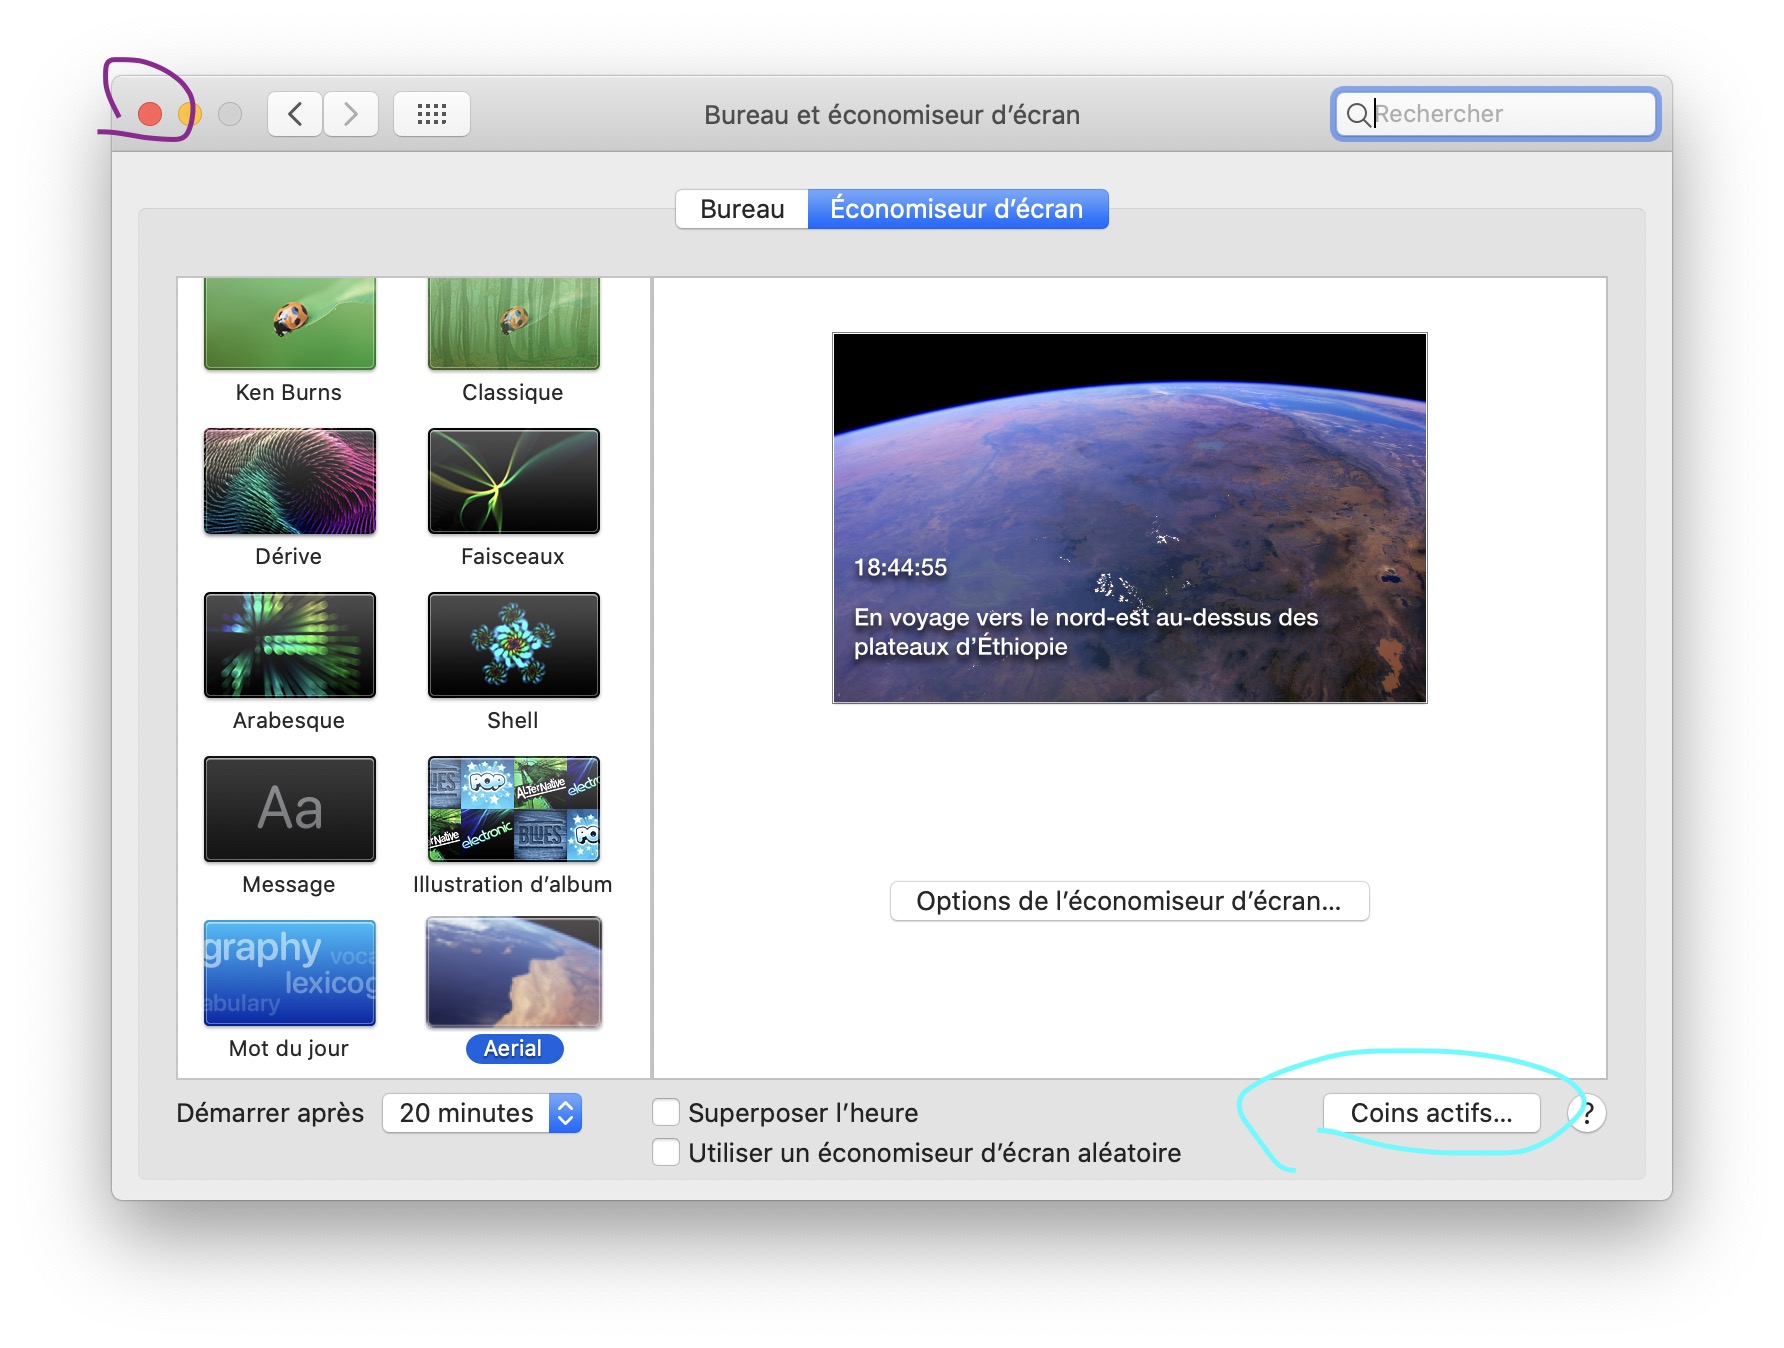The width and height of the screenshot is (1784, 1348).
Task: Pick the Shell screen saver thumbnail
Action: pos(514,645)
